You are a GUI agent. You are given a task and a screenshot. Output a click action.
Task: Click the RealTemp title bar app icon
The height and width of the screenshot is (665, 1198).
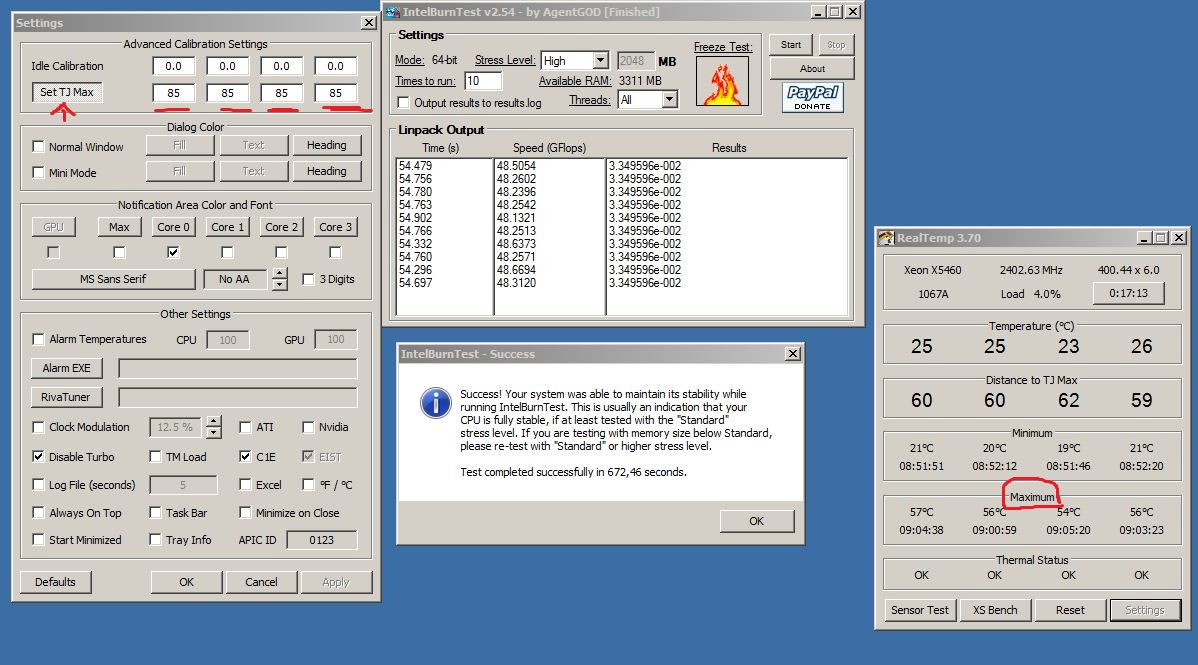(886, 238)
